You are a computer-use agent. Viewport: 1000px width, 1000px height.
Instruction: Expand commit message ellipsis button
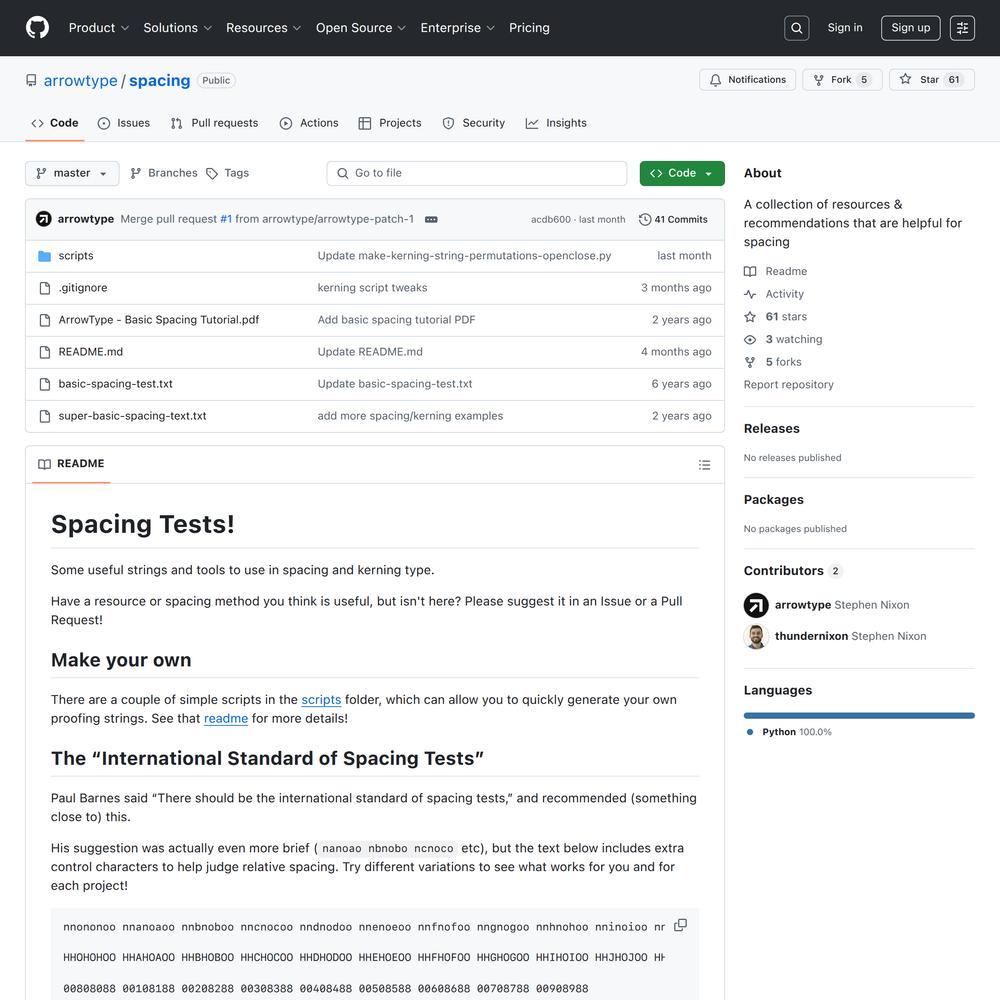click(x=431, y=219)
